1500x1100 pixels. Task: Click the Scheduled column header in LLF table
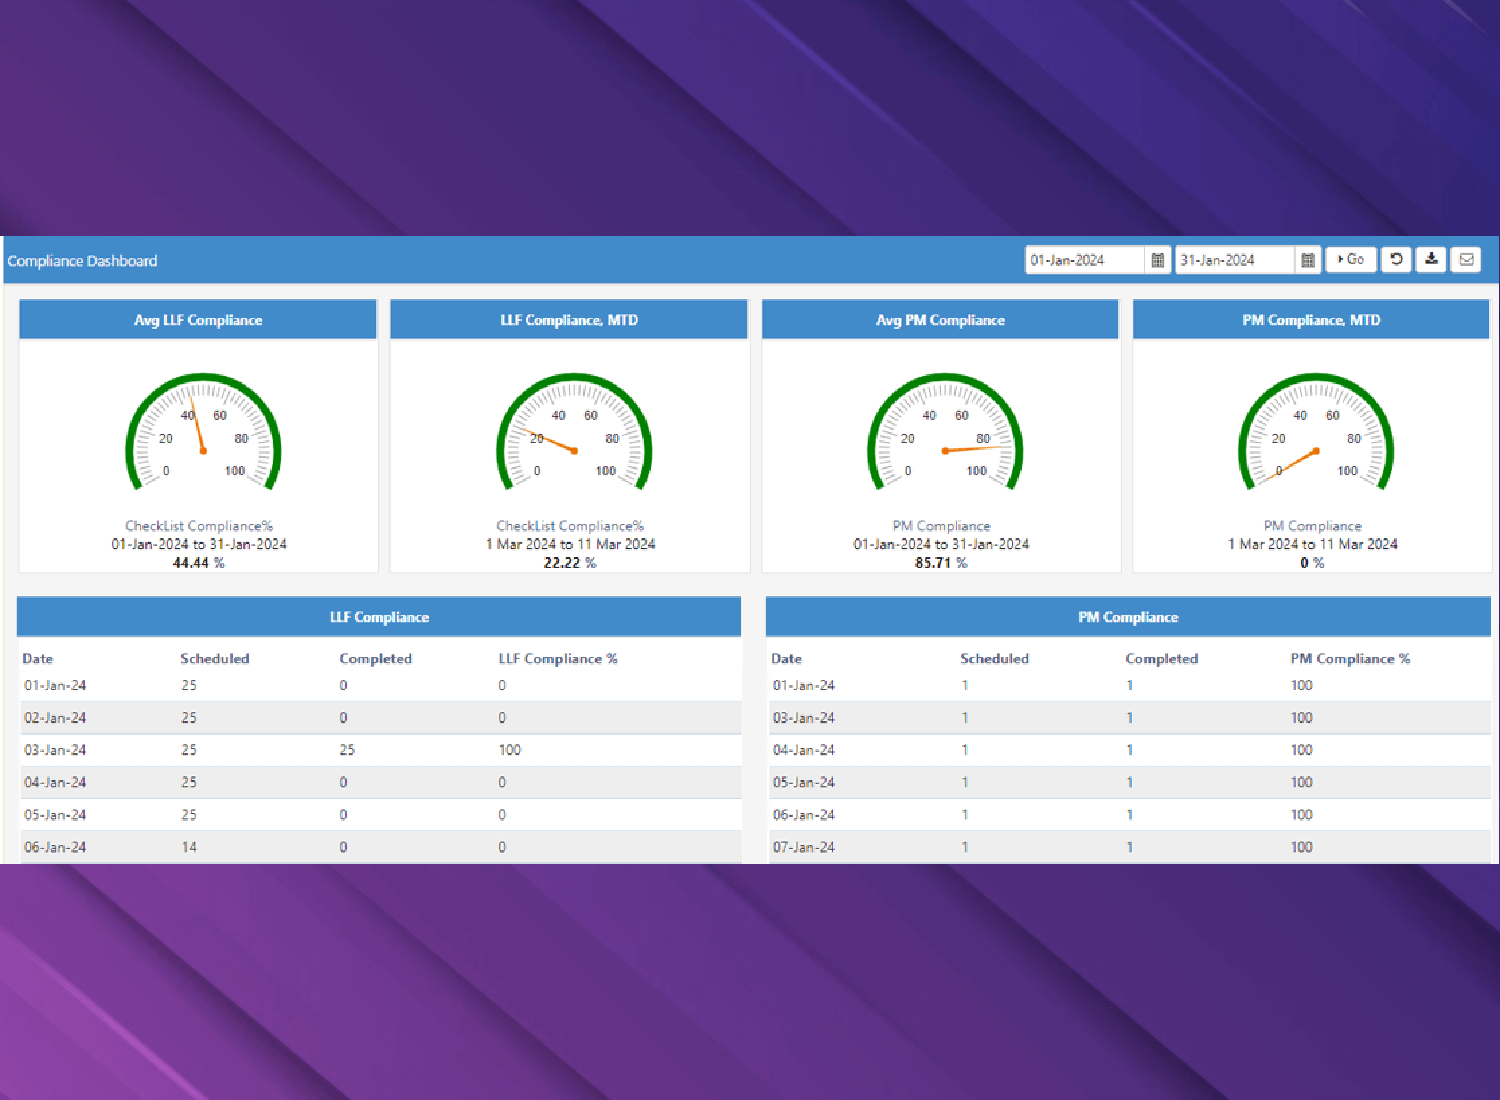214,659
